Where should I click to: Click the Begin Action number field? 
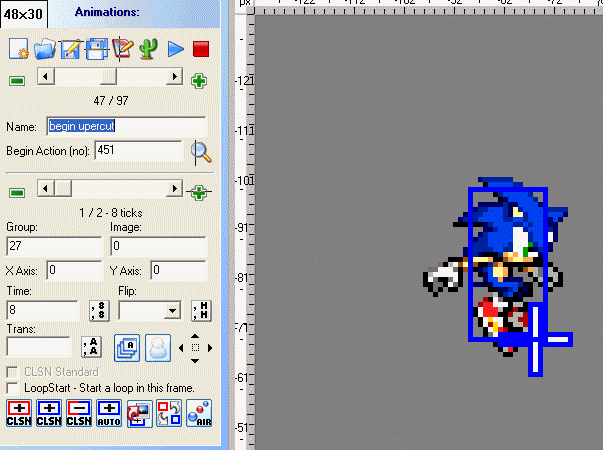click(138, 150)
